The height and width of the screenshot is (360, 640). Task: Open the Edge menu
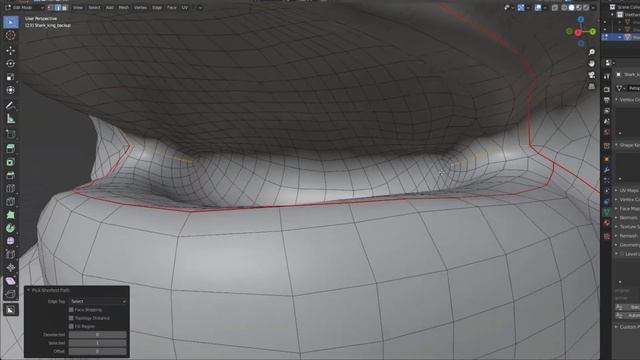click(157, 7)
